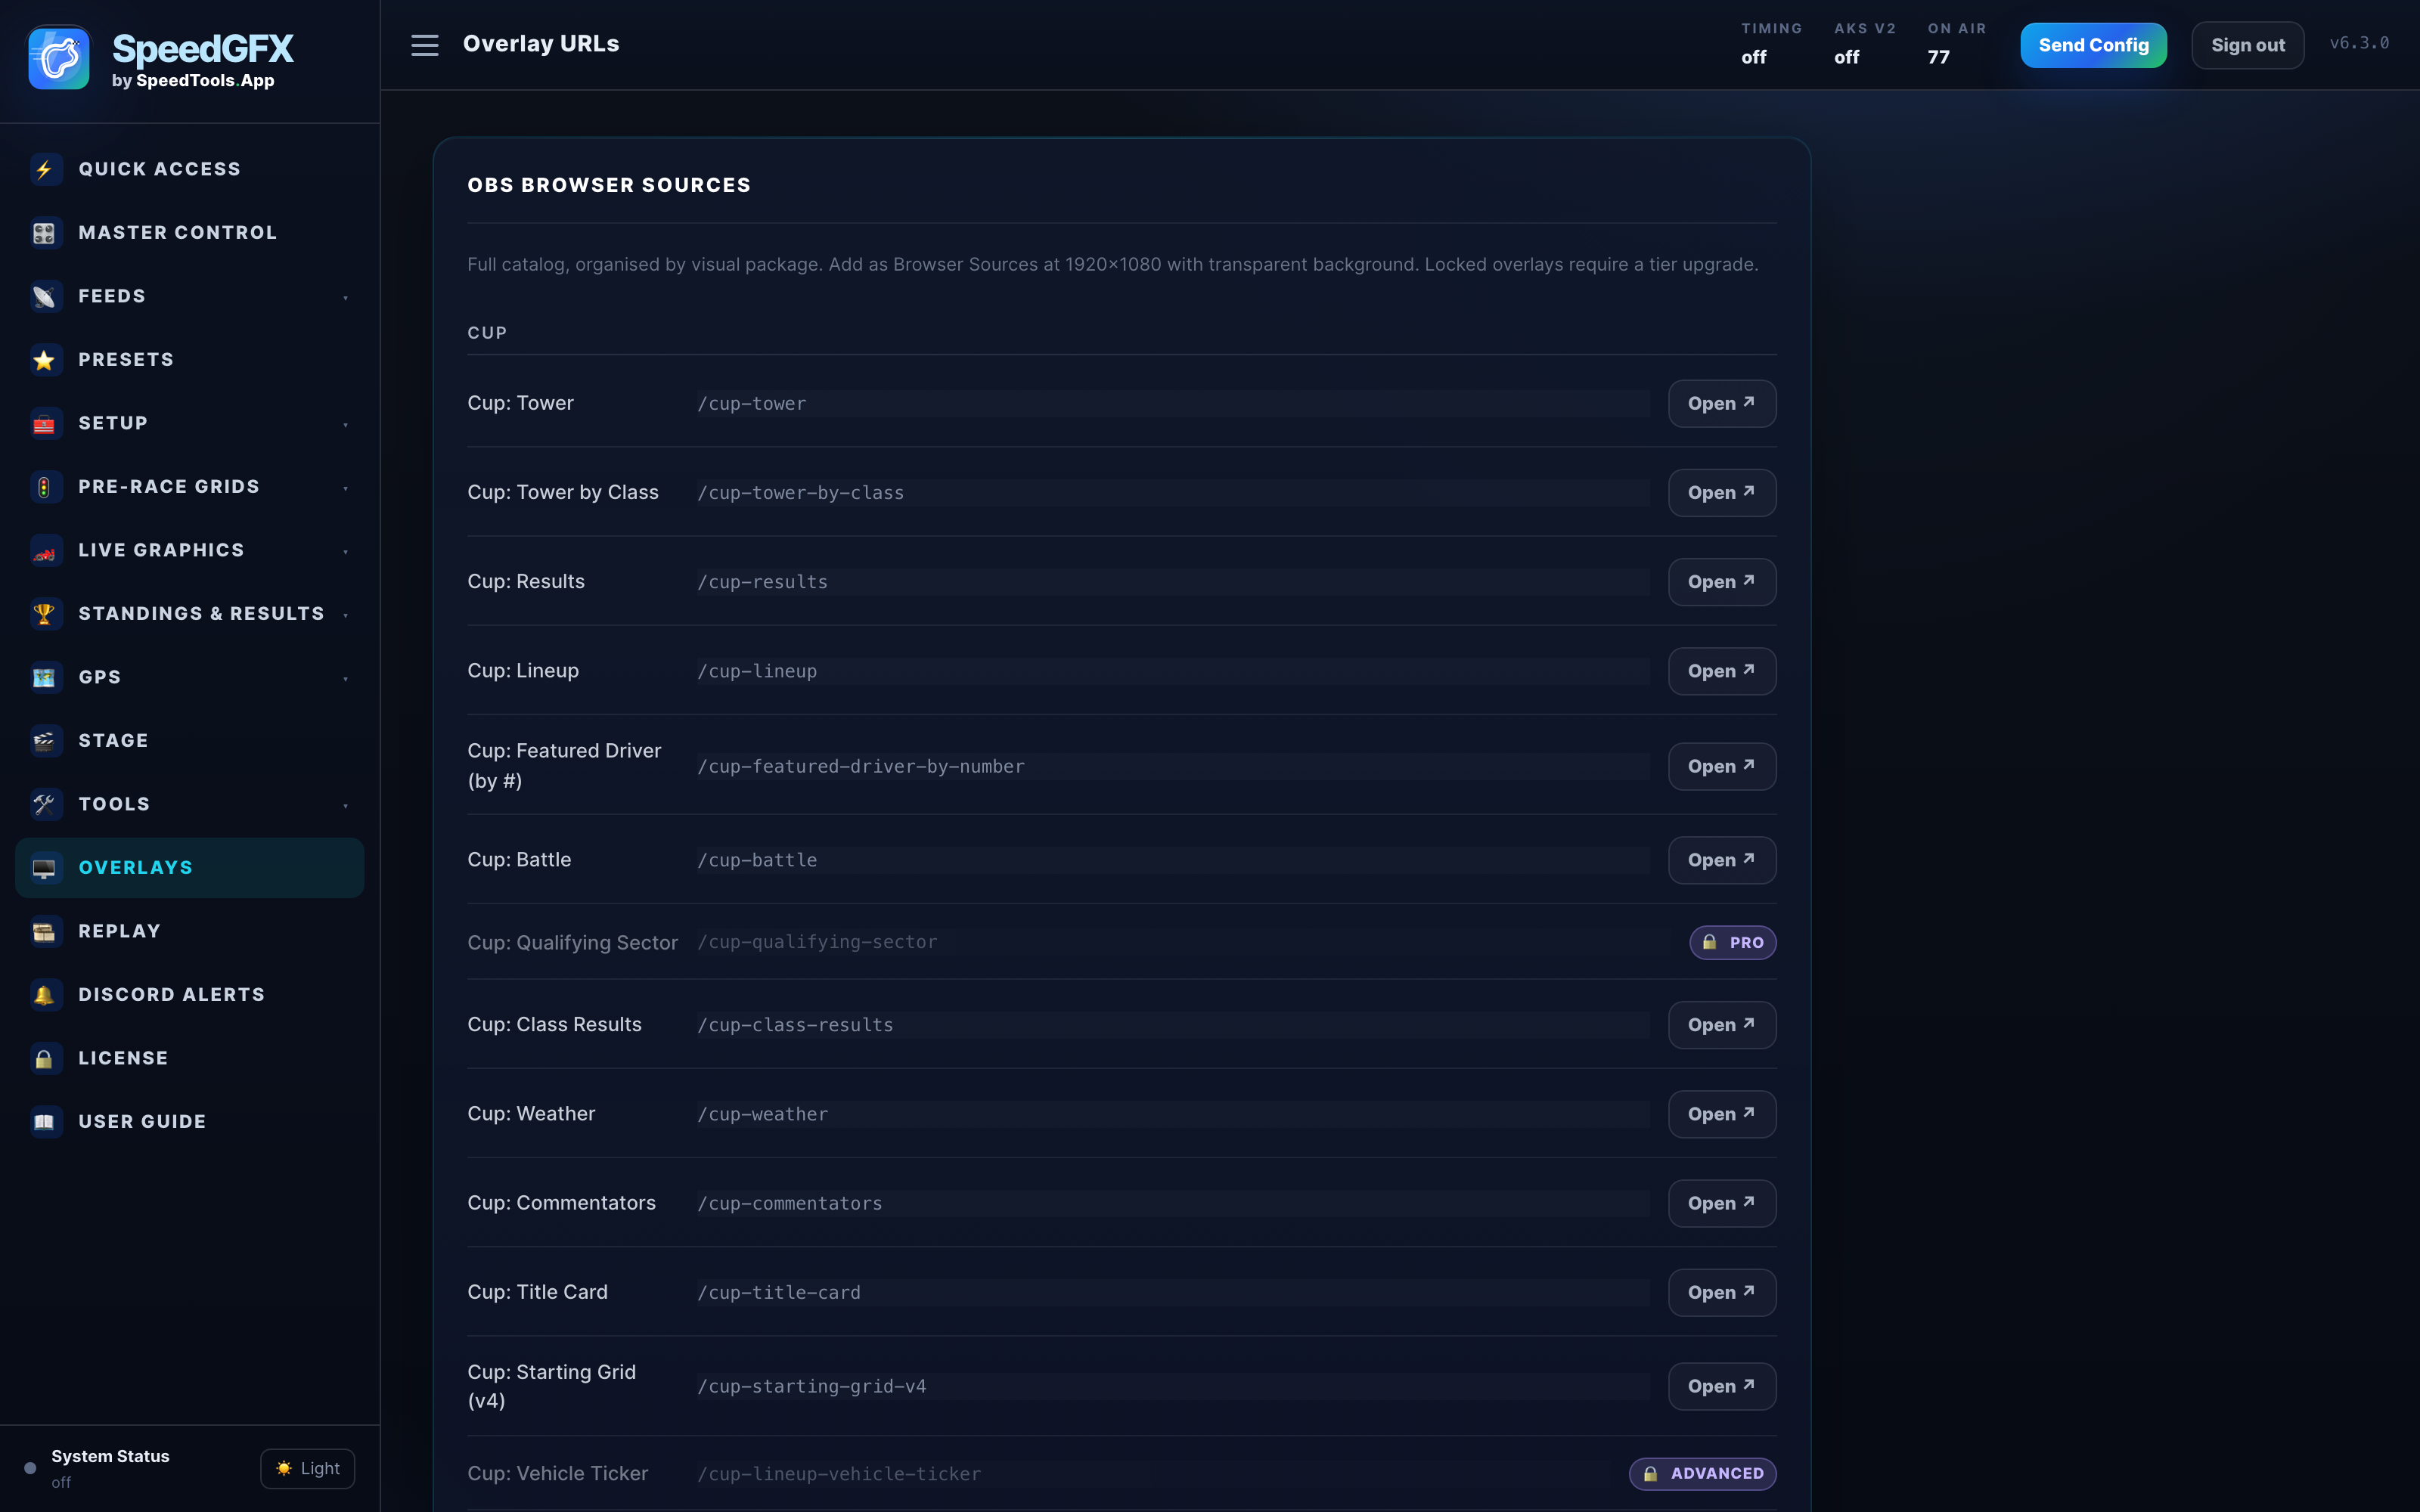Image resolution: width=2420 pixels, height=1512 pixels.
Task: Click the /cup-lineup-vehicle-ticker URL text
Action: tap(838, 1474)
